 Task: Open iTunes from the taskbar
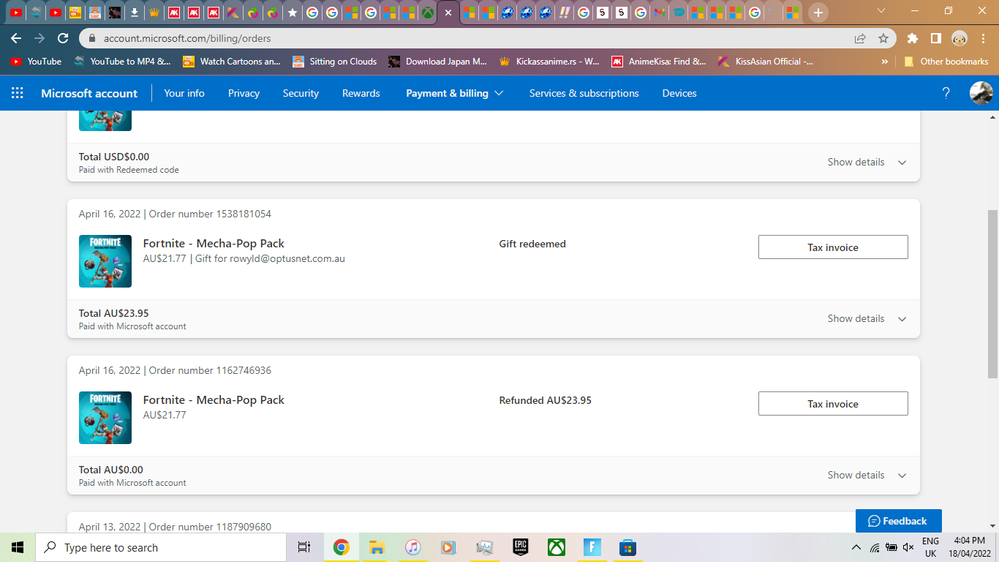pos(412,547)
